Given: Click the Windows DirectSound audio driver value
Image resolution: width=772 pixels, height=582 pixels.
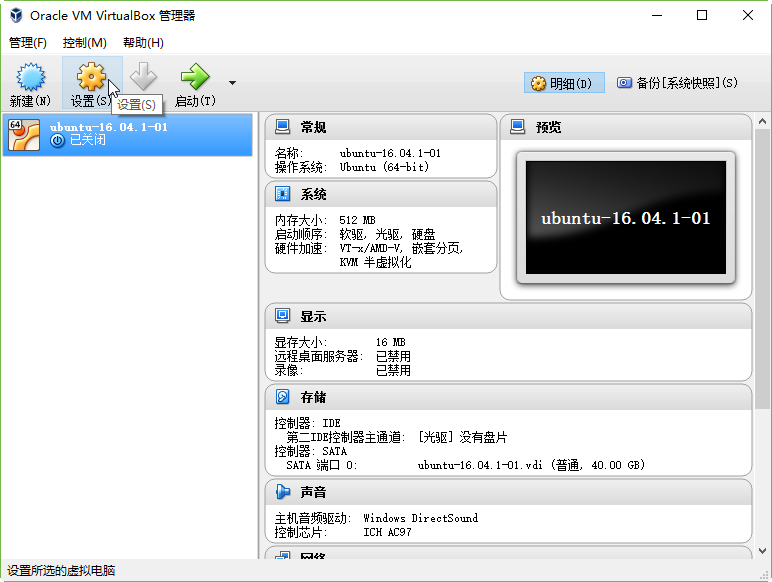Looking at the screenshot, I should (x=420, y=518).
